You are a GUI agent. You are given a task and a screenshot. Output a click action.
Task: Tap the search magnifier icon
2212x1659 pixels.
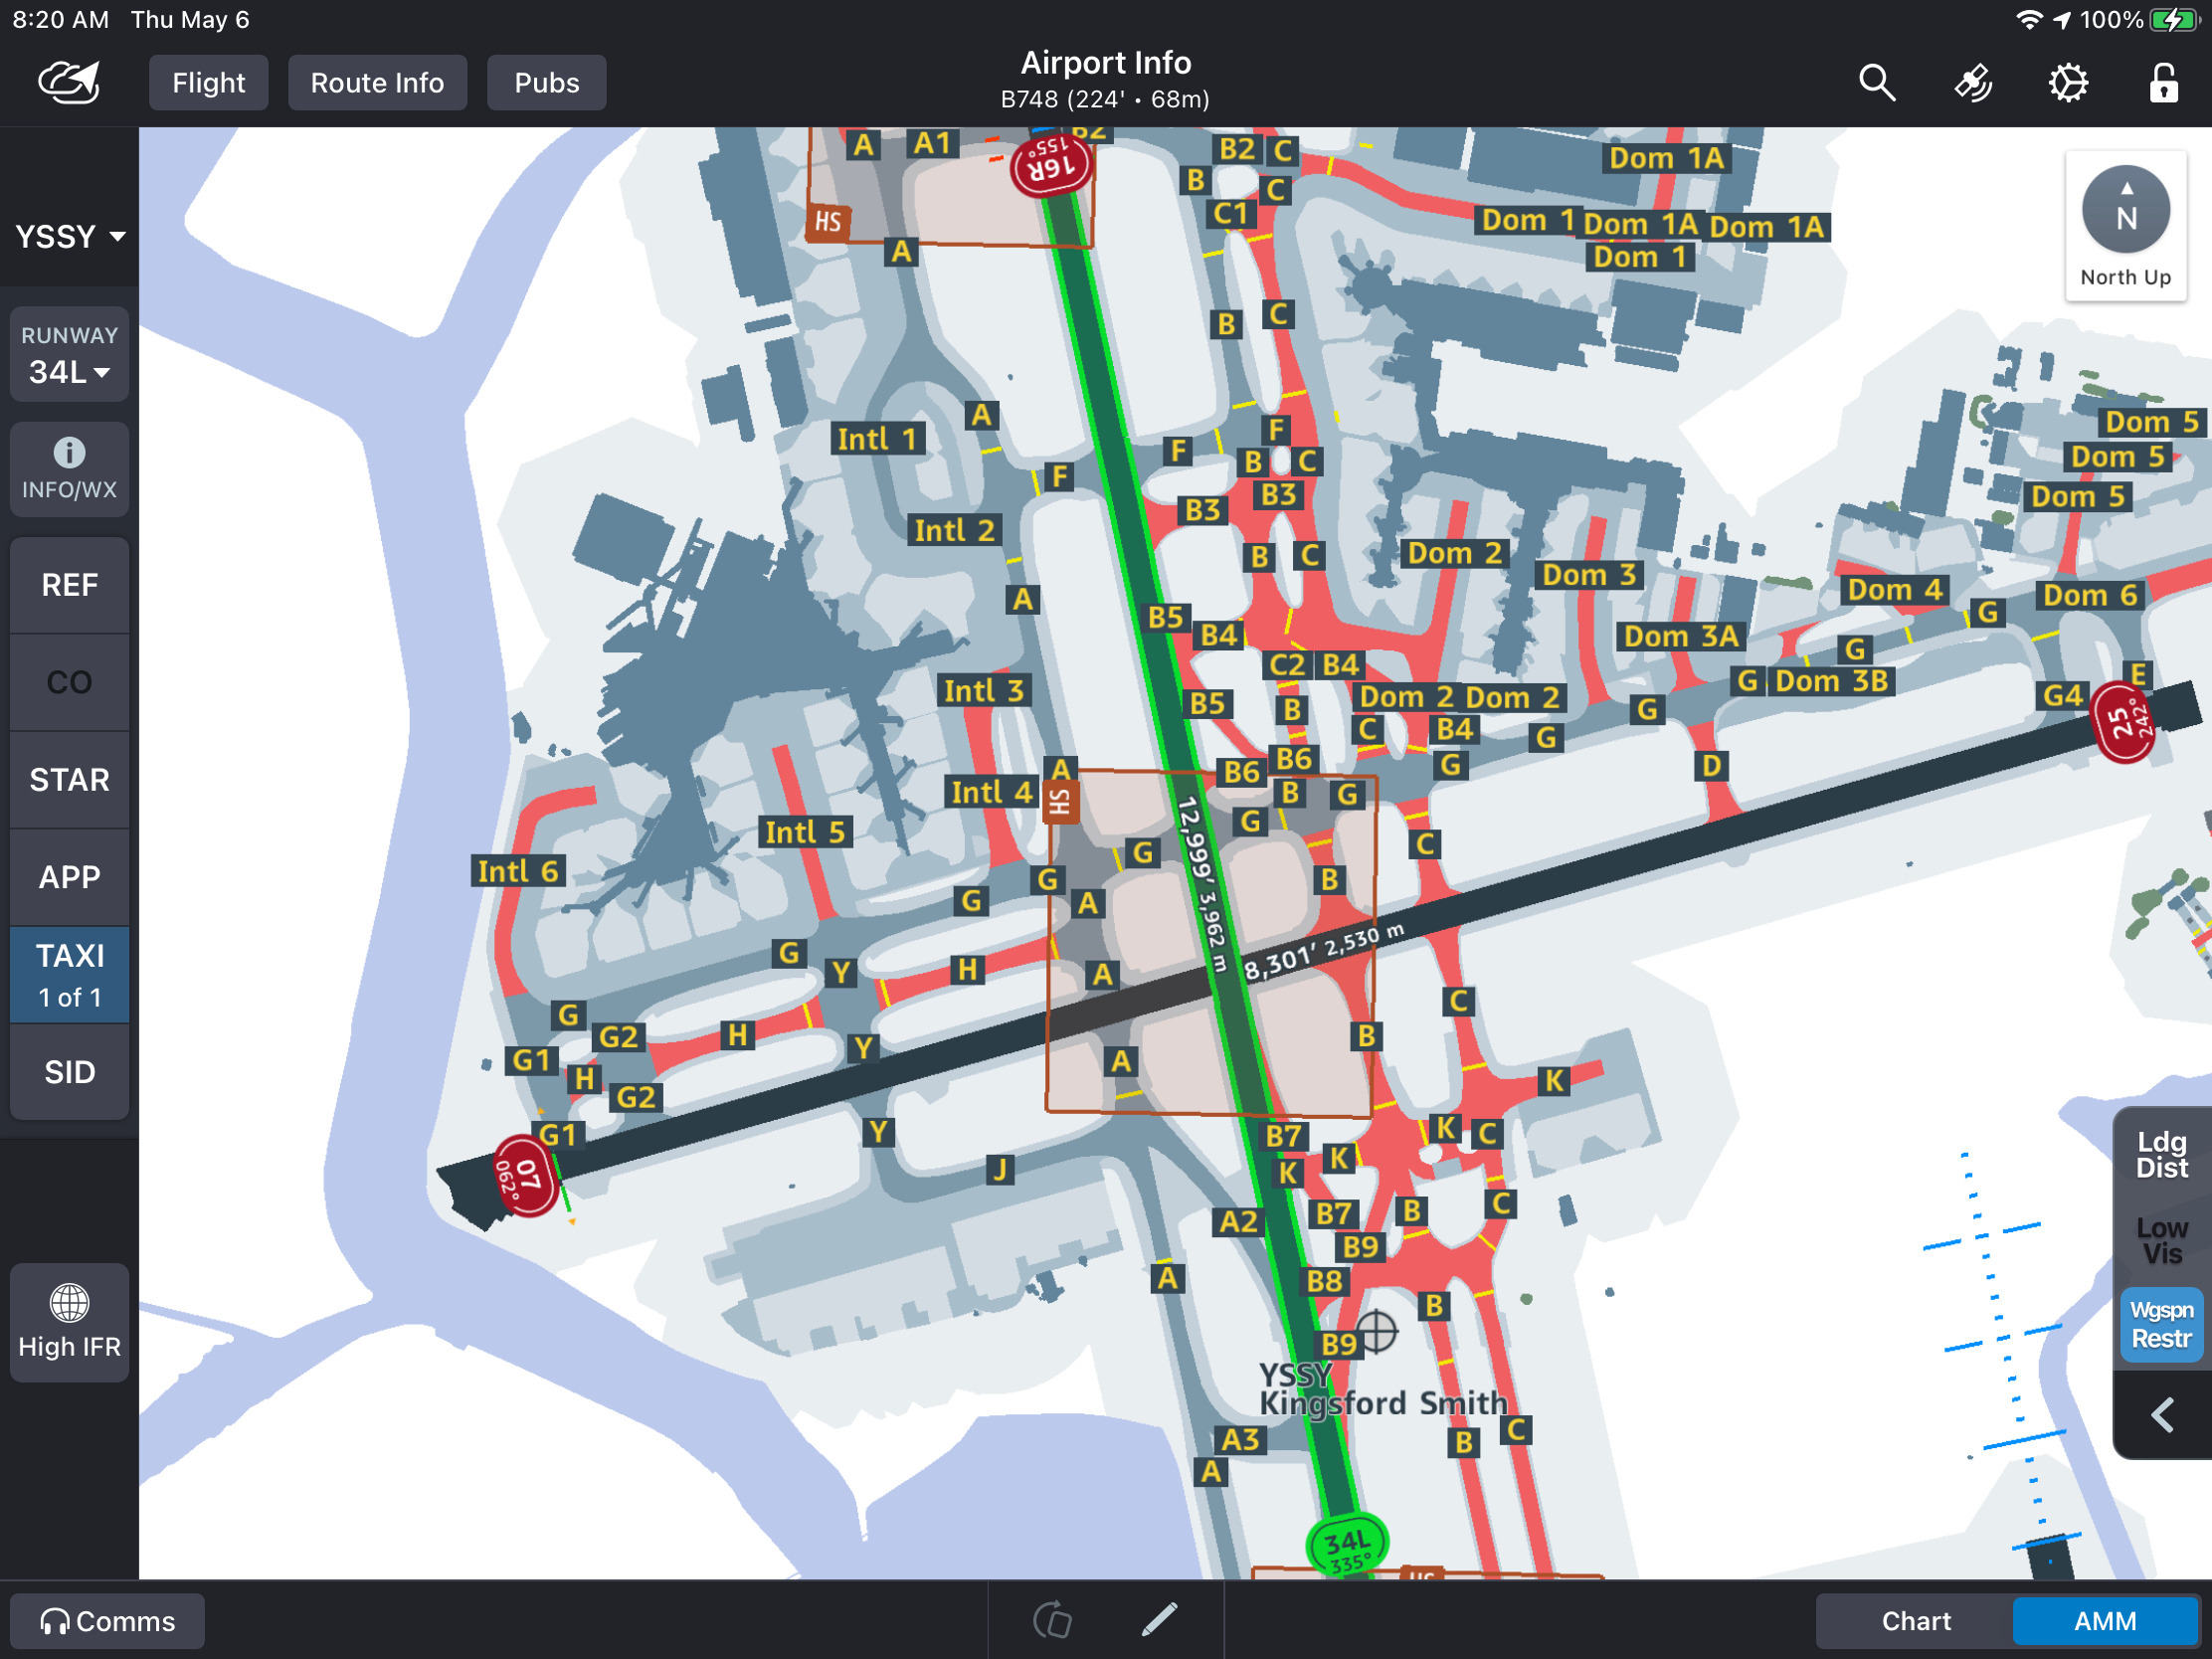(x=1876, y=83)
